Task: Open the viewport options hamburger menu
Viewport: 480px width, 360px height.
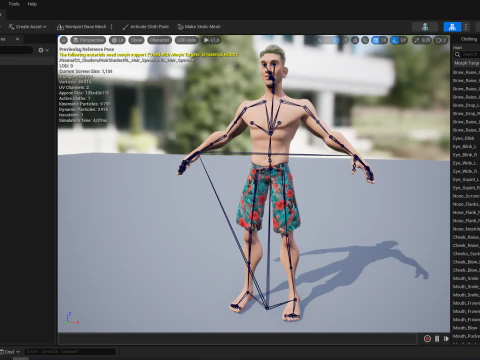Action: click(x=64, y=40)
